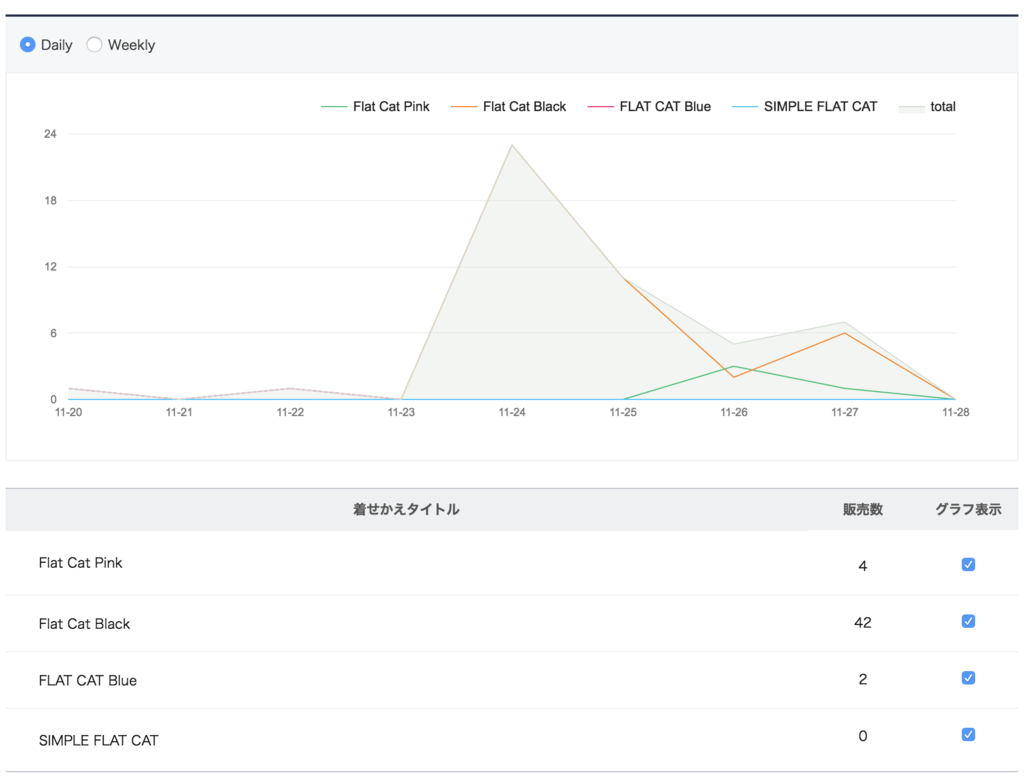Uncheck graph display for SIMPLE FLAT CAT
This screenshot has width=1024, height=780.
click(x=968, y=735)
